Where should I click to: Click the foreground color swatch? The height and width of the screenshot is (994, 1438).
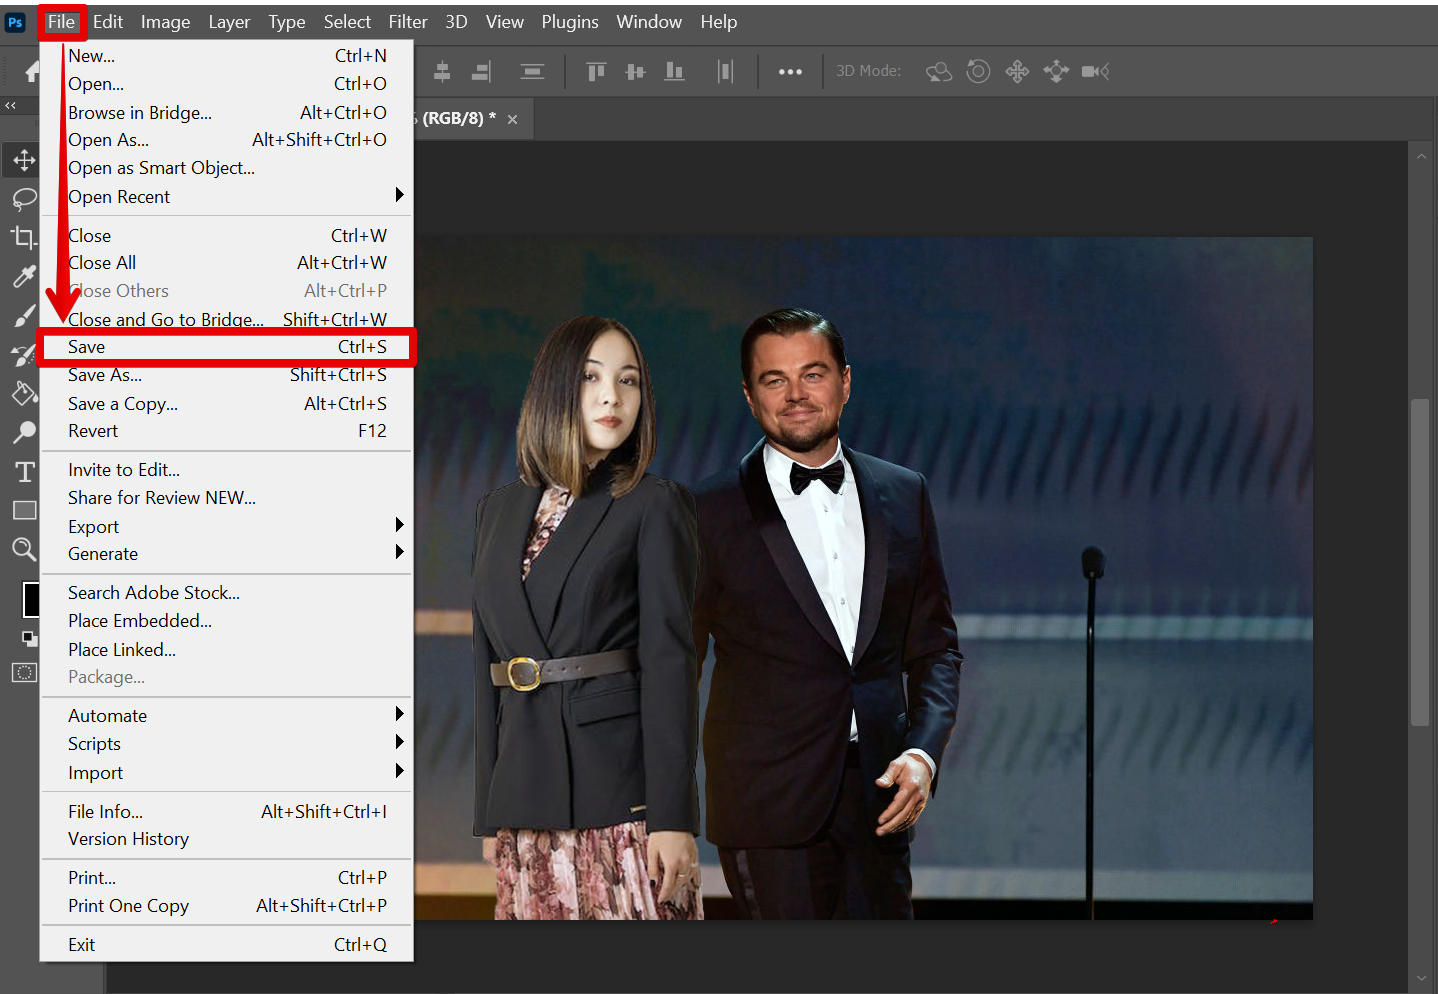[31, 599]
